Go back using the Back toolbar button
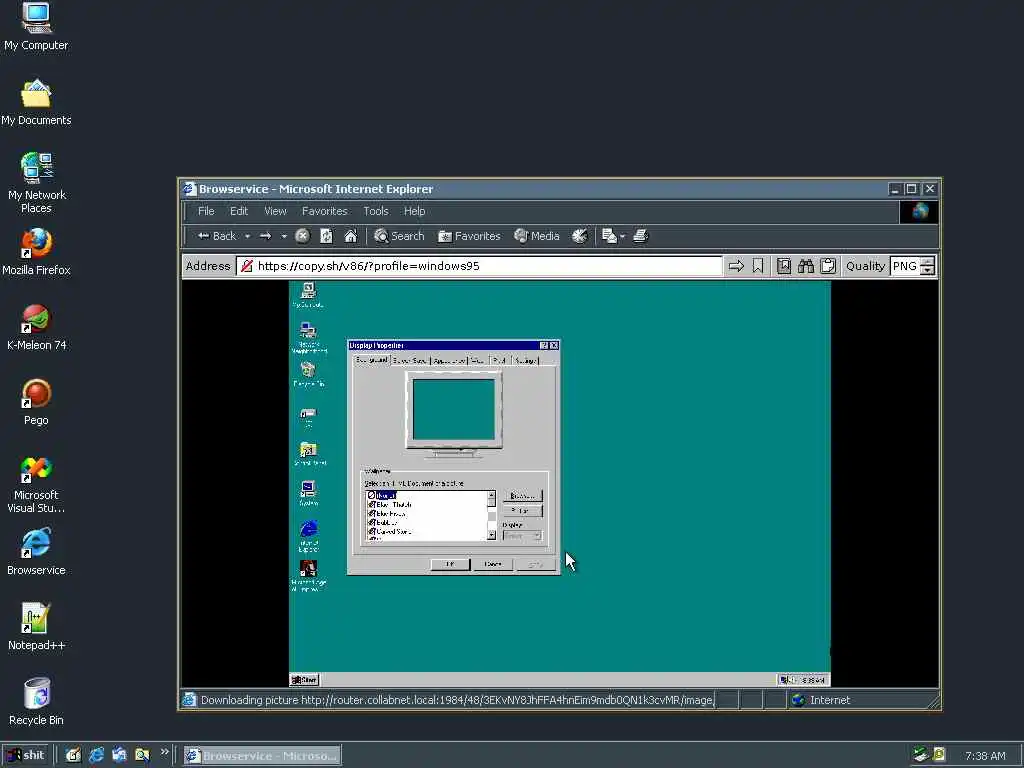 pyautogui.click(x=216, y=236)
